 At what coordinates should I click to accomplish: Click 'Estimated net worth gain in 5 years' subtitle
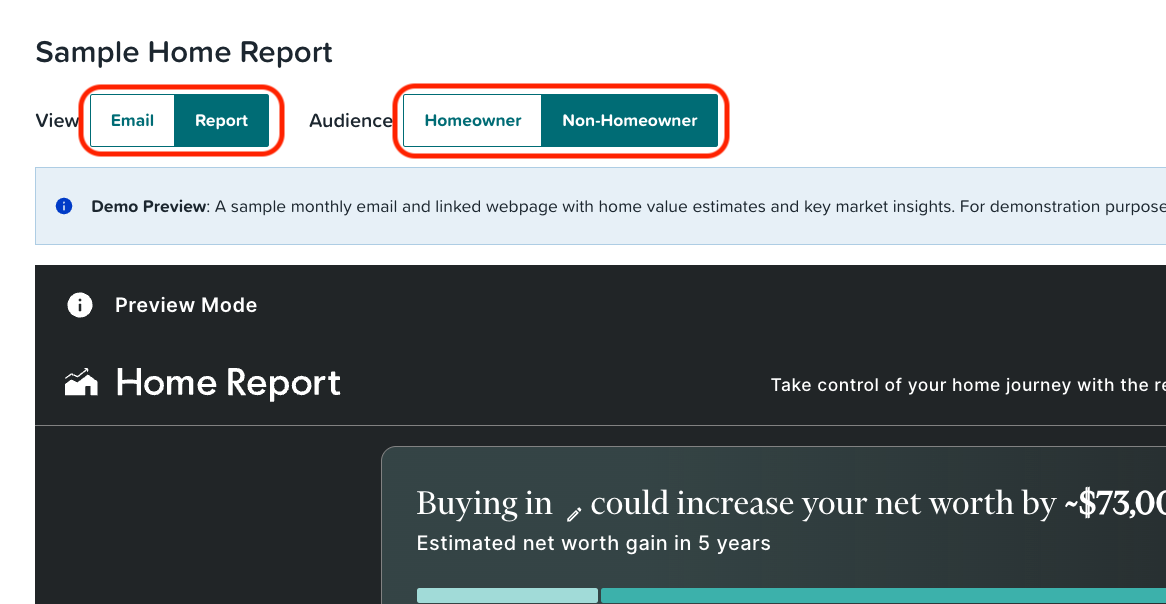coord(593,544)
